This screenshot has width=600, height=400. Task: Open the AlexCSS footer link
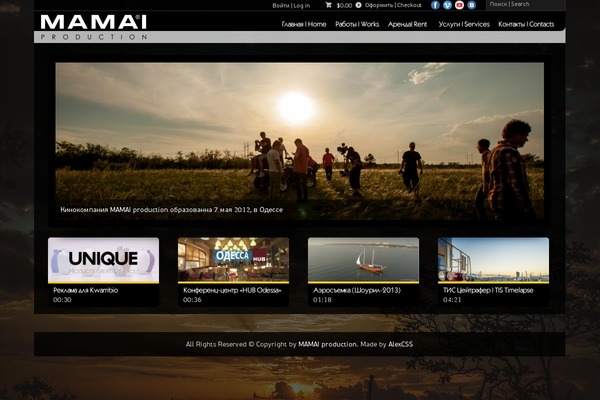point(401,344)
